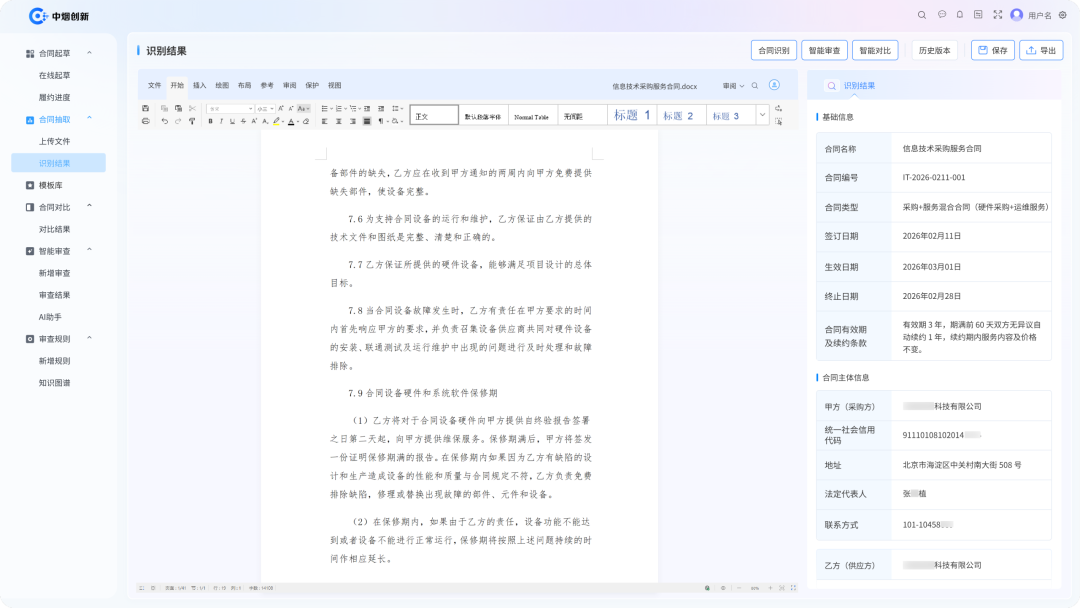
Task: Increase paragraph indent
Action: point(381,108)
